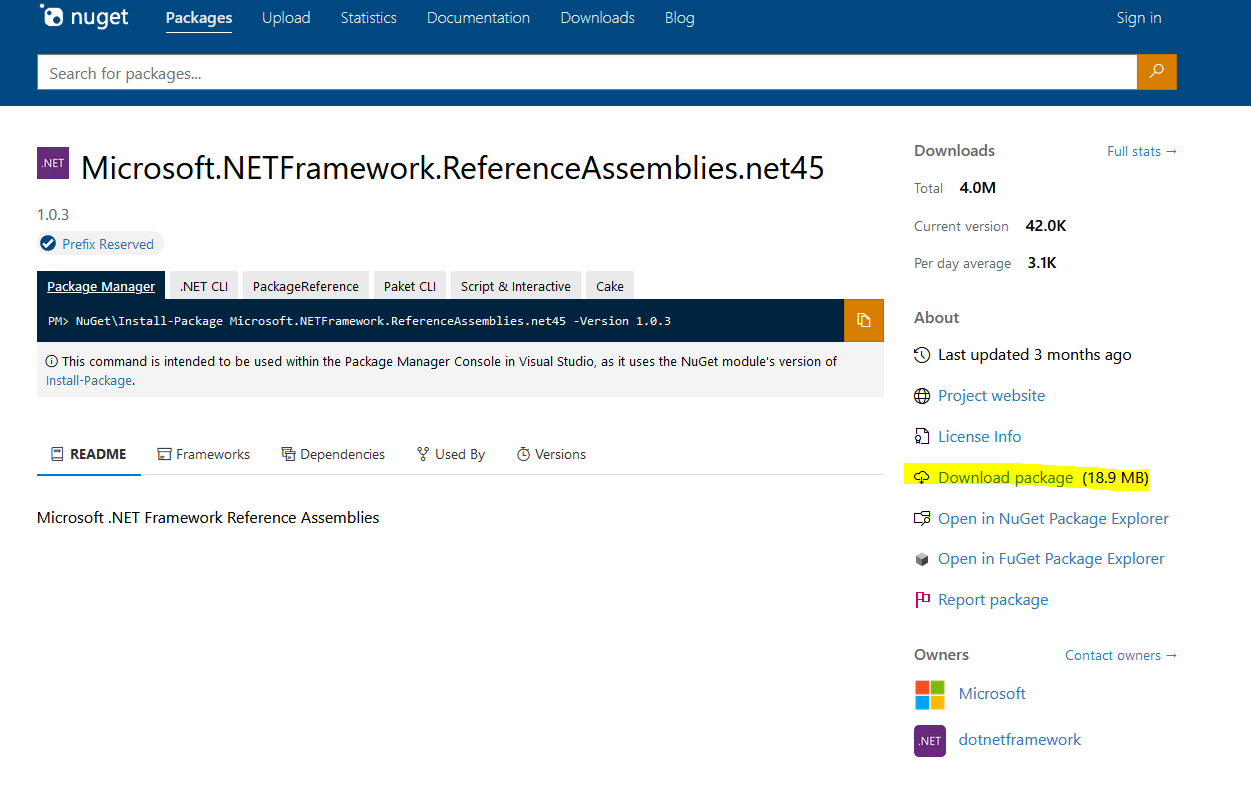This screenshot has width=1251, height=787.
Task: Select the Cake installation tab
Action: 609,285
